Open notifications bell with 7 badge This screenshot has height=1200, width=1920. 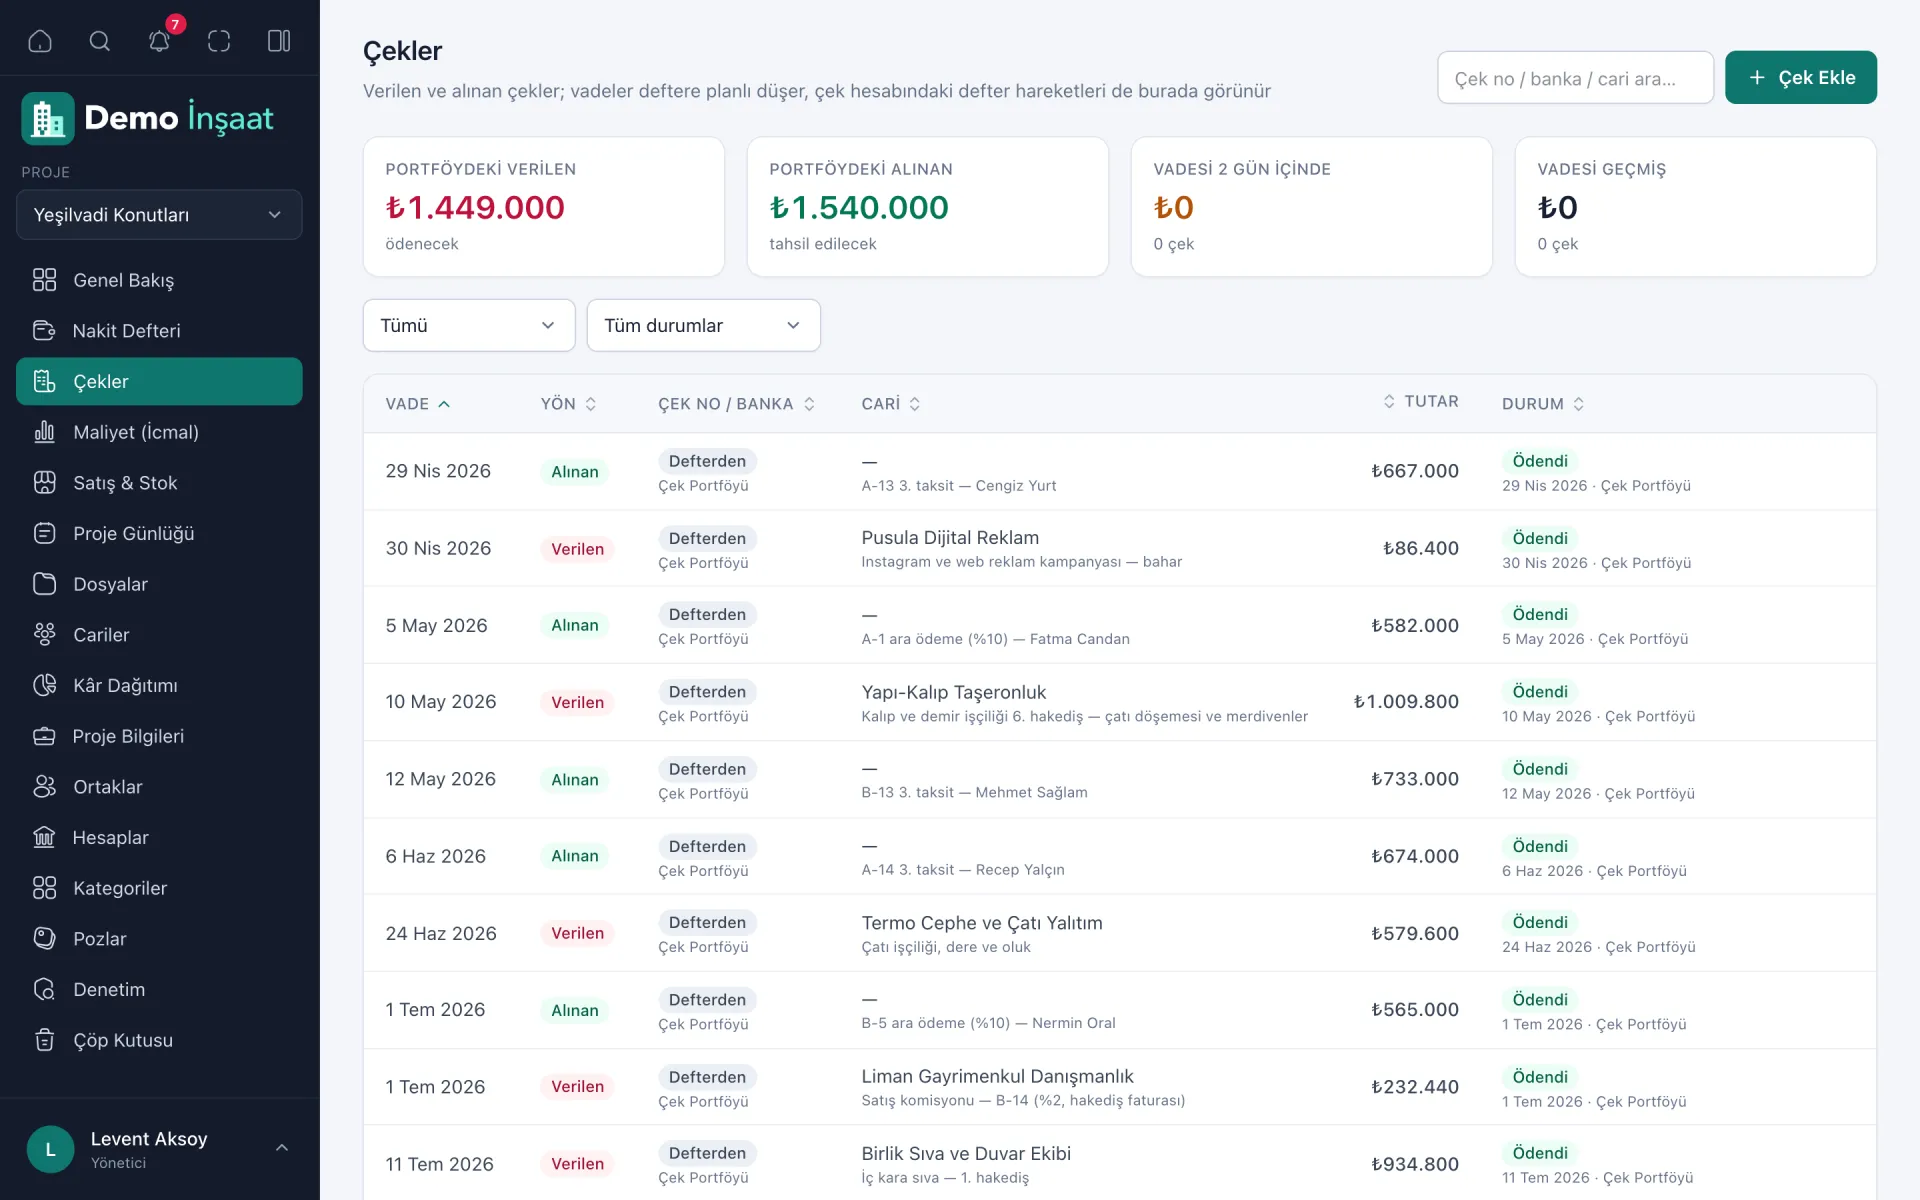coord(160,41)
